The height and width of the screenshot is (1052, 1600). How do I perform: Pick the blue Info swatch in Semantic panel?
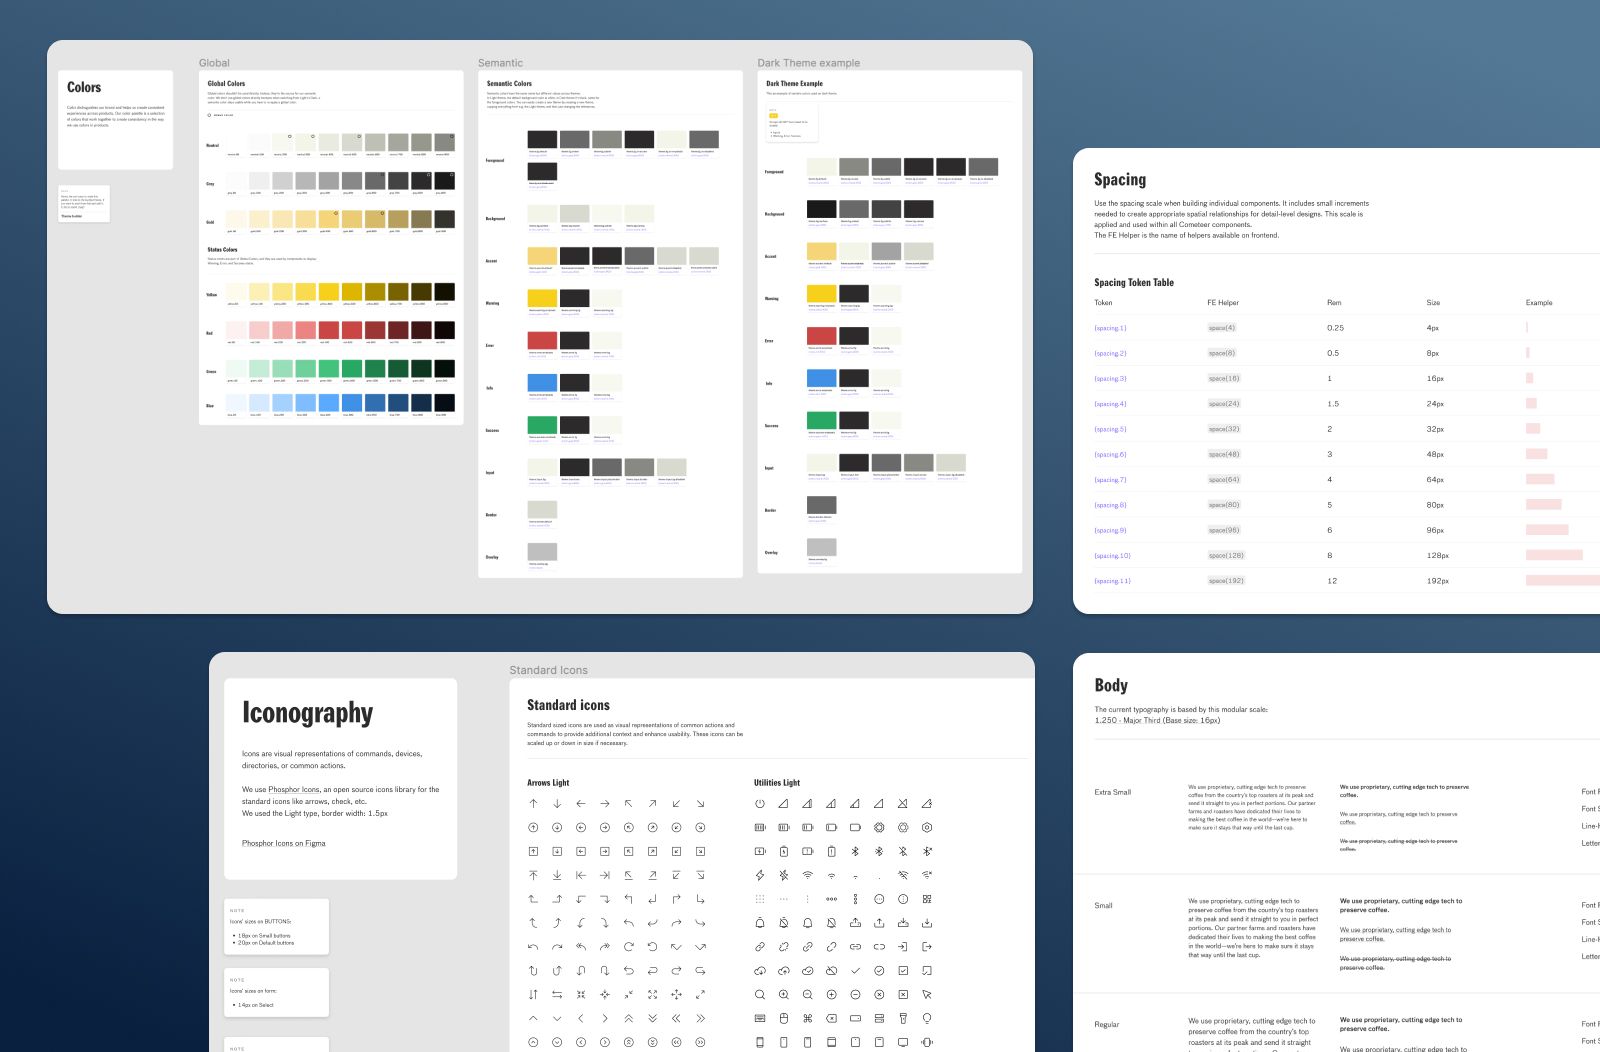tap(542, 382)
